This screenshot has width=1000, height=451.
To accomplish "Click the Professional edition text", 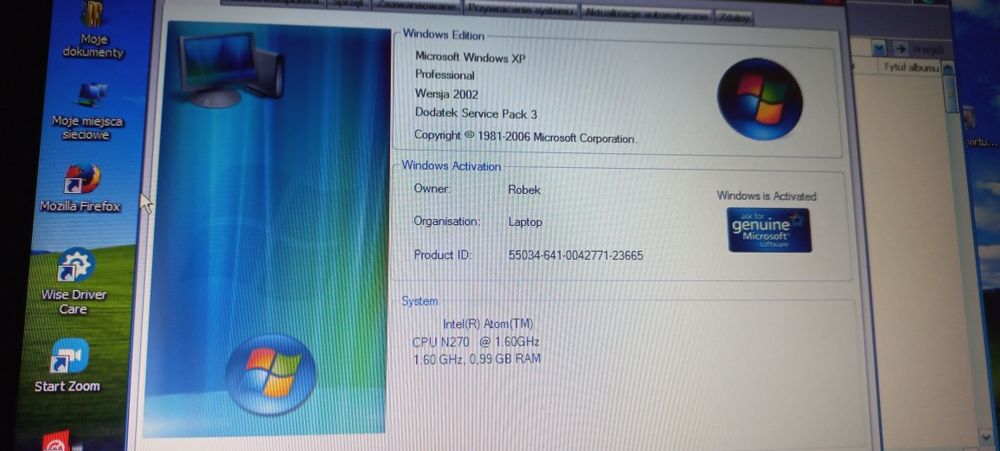I will (445, 75).
